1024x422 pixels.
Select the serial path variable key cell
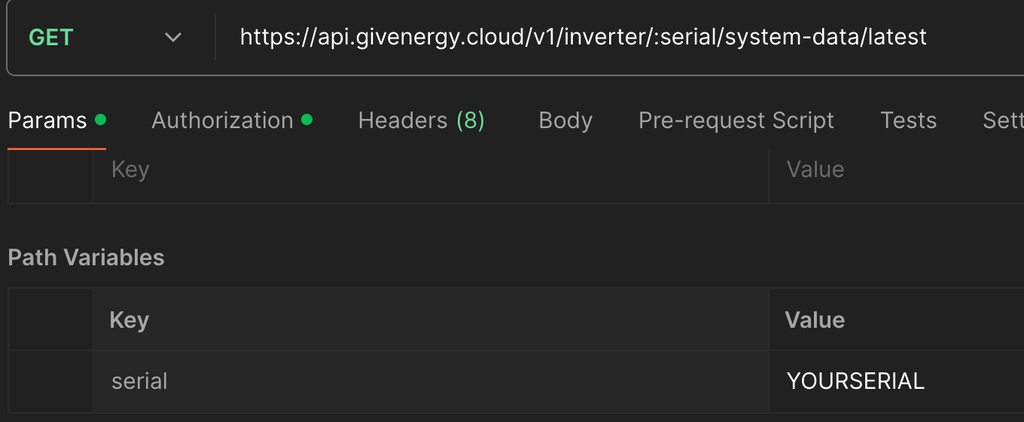point(430,381)
